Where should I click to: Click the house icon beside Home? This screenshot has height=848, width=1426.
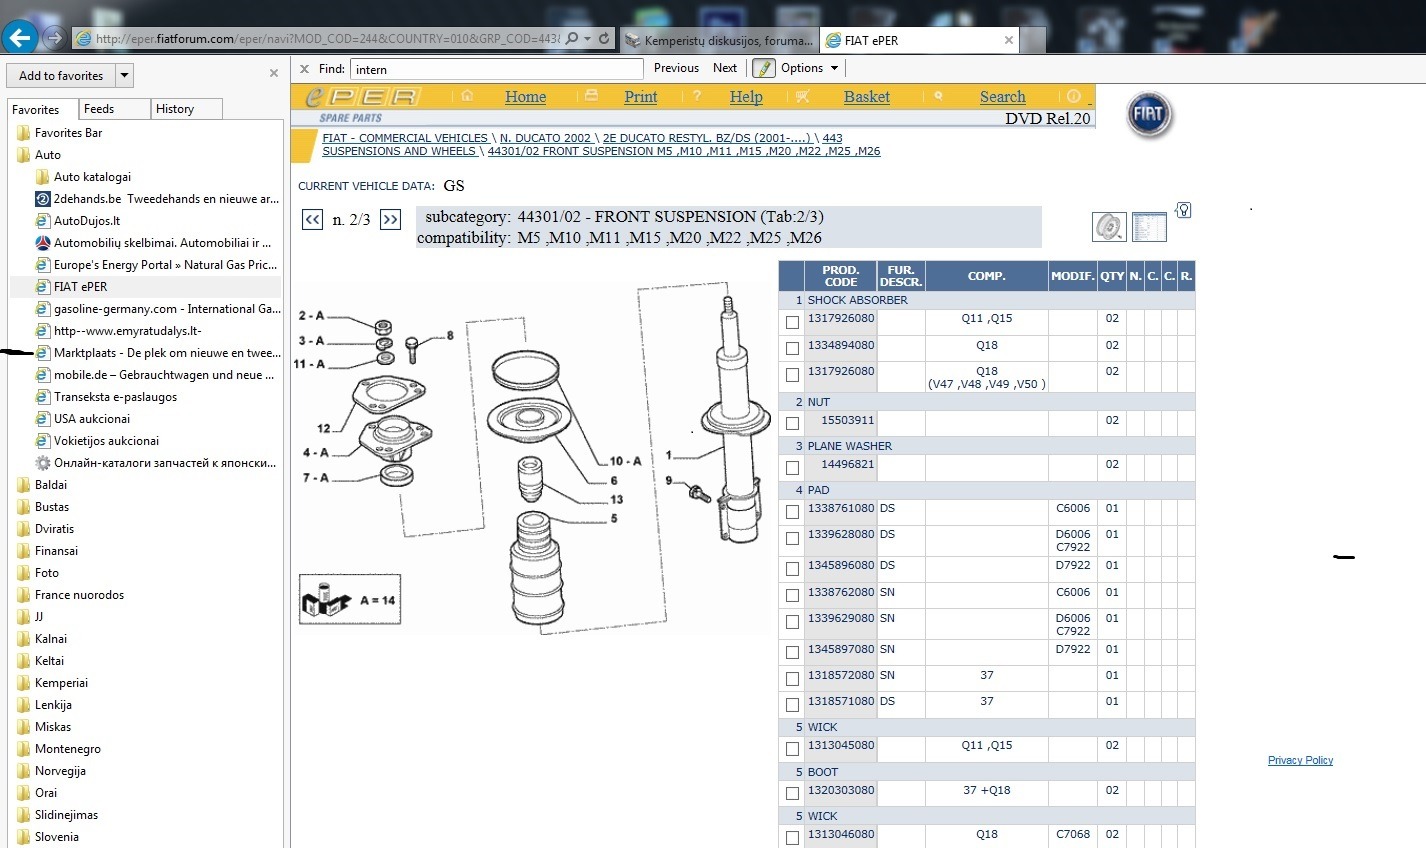(467, 96)
